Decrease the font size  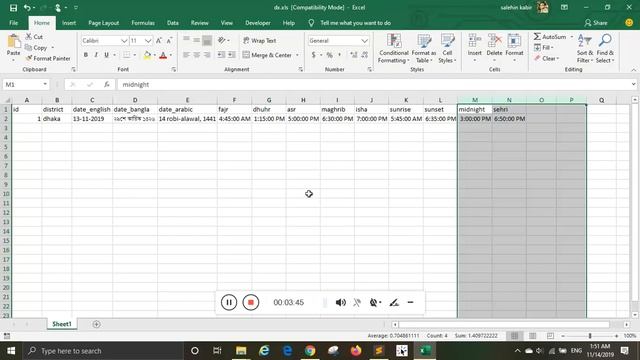(x=169, y=40)
